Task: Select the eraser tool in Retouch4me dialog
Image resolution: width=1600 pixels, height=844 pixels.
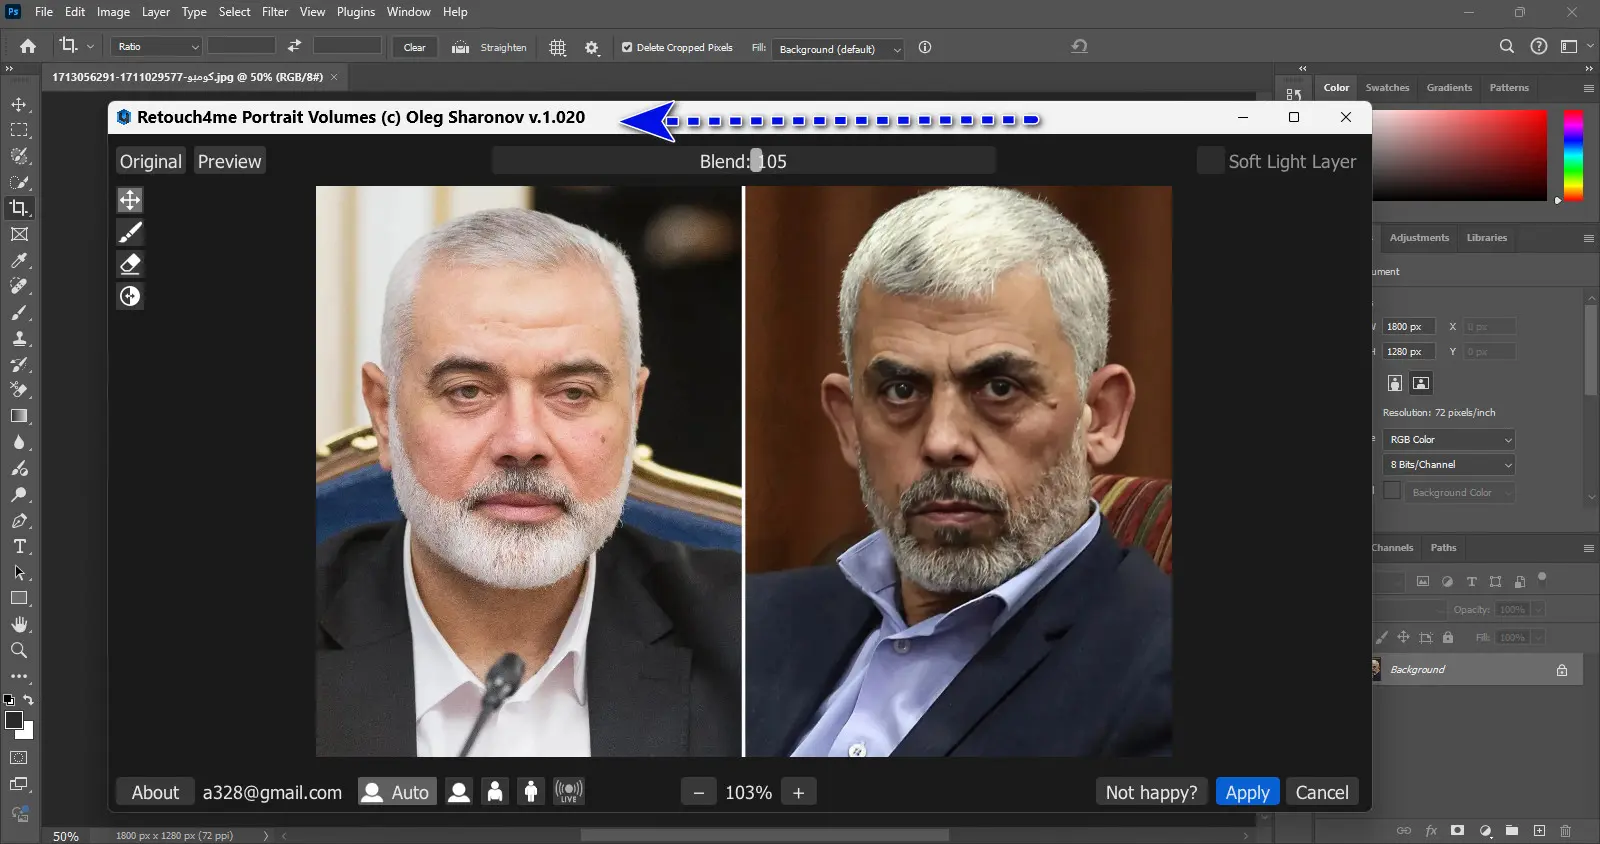Action: [x=130, y=264]
